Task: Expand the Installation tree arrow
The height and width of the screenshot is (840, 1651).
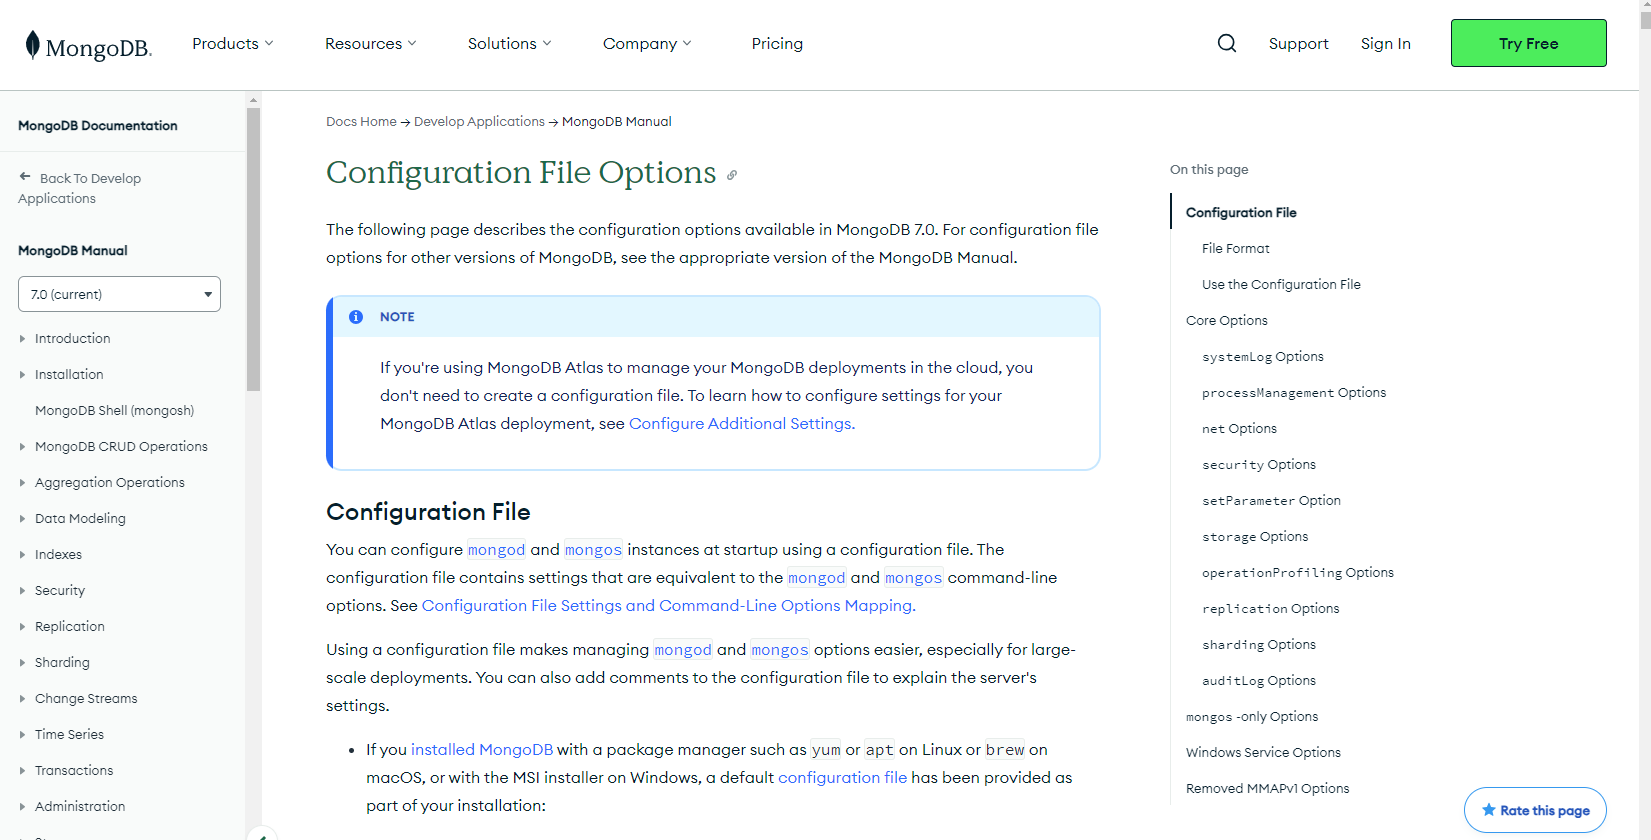Action: point(22,375)
